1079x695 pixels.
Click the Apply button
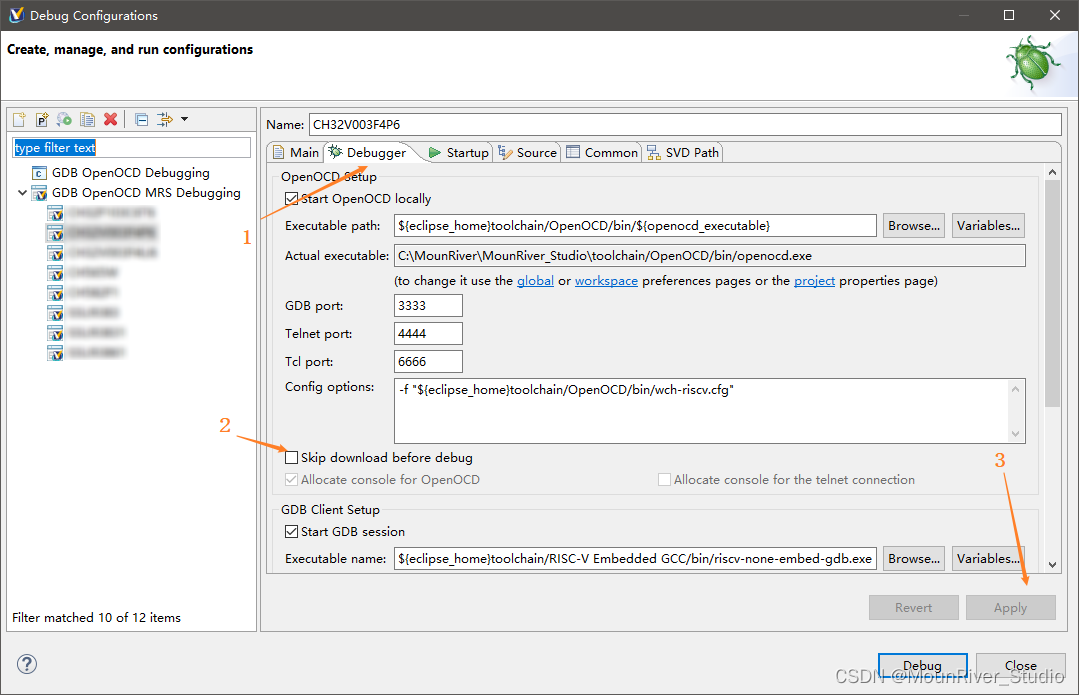coord(1010,608)
